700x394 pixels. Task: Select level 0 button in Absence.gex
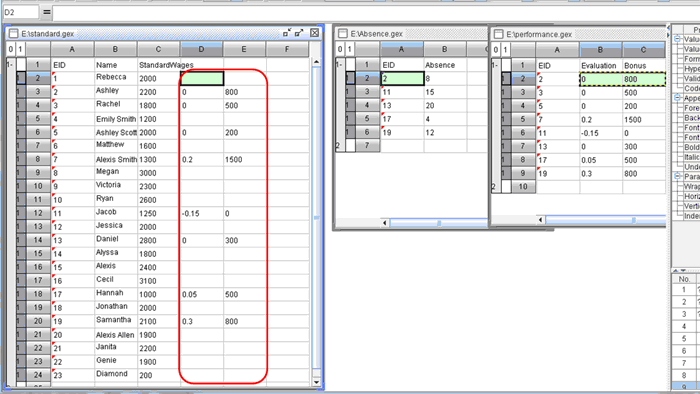tap(340, 49)
